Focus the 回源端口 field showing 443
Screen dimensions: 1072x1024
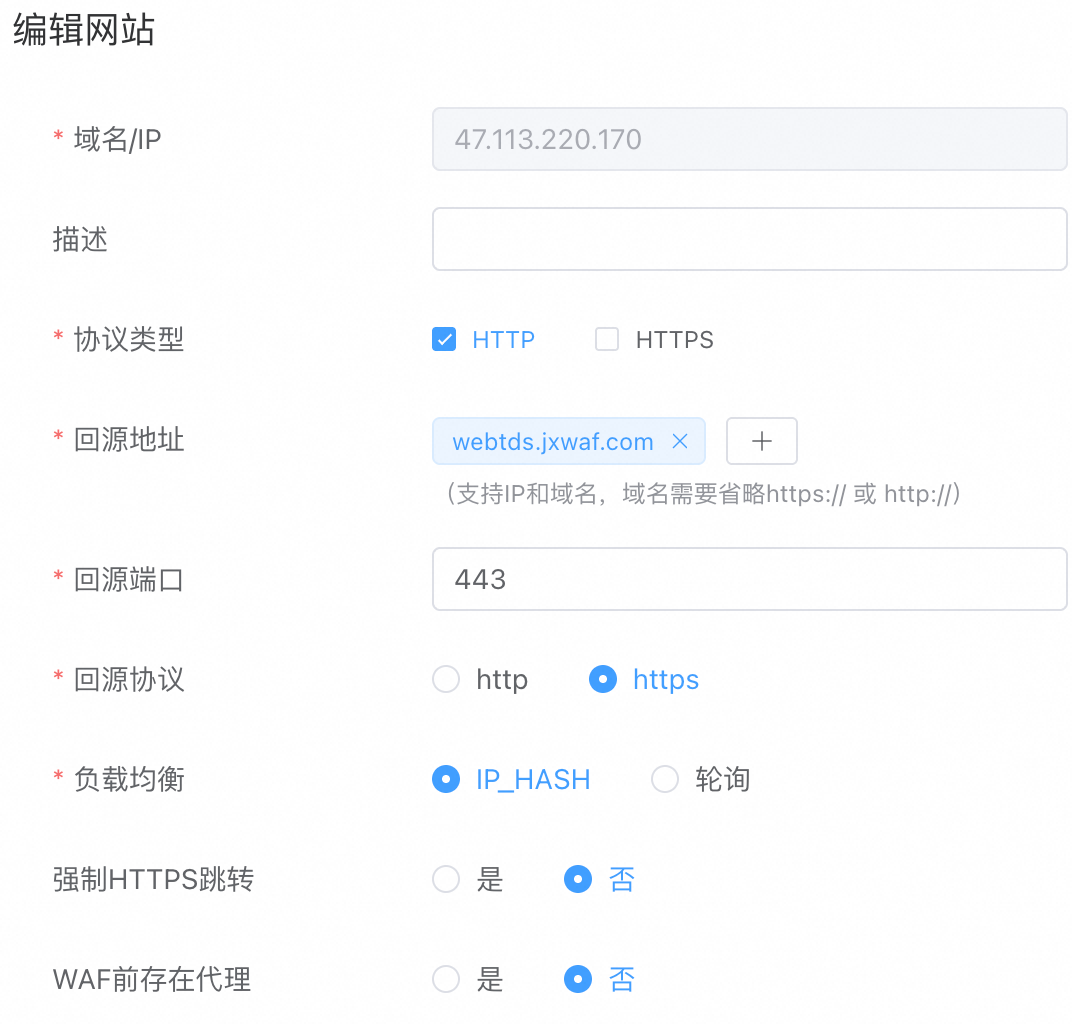[750, 579]
